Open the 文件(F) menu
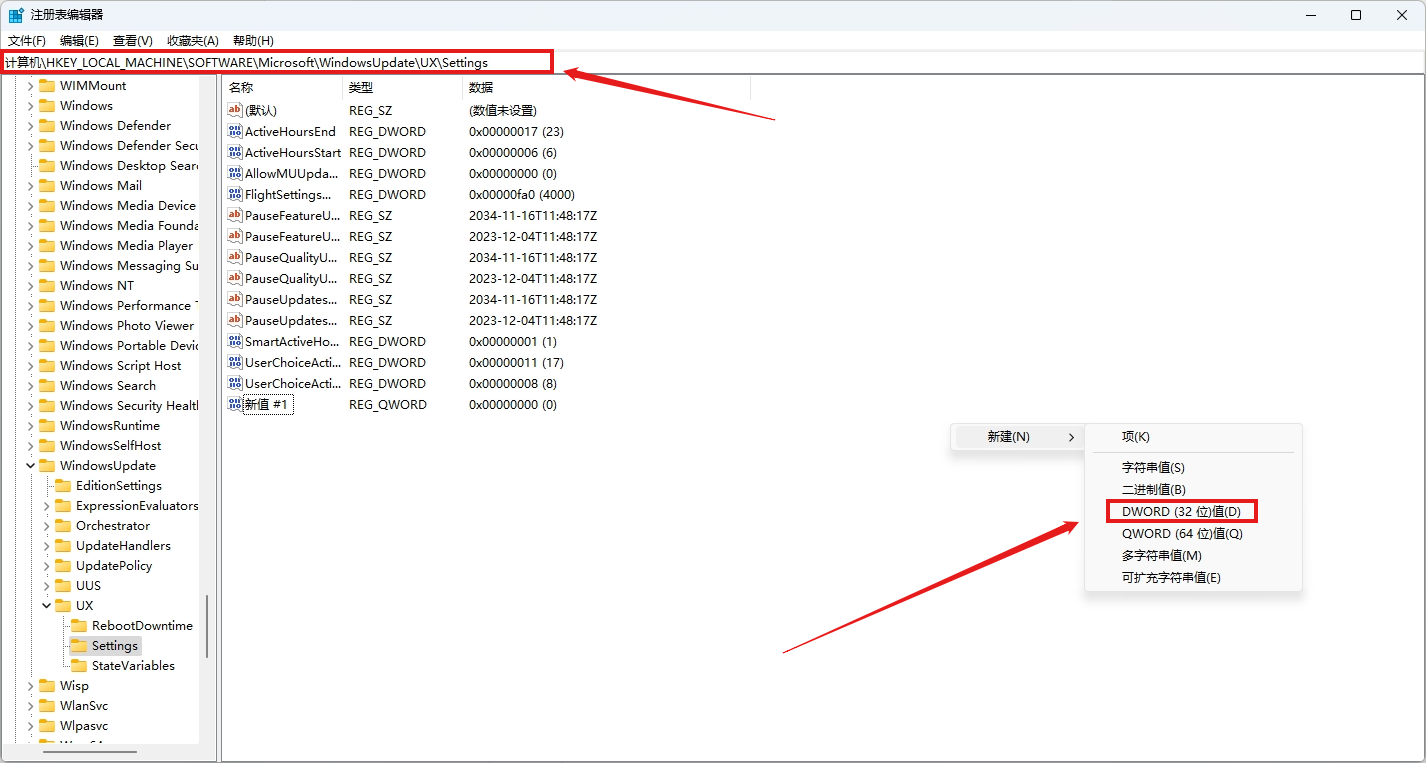Screen dimensions: 1426x763 pyautogui.click(x=27, y=41)
